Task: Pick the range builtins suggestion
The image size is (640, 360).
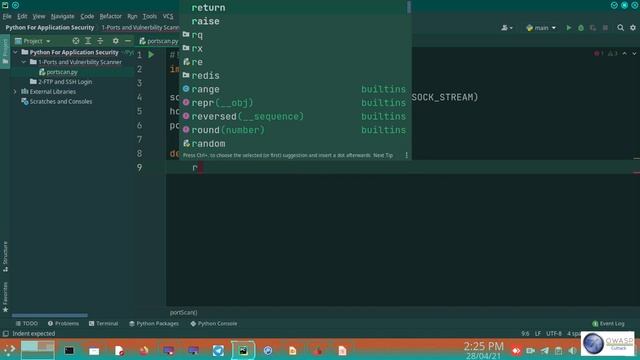Action: pyautogui.click(x=294, y=89)
